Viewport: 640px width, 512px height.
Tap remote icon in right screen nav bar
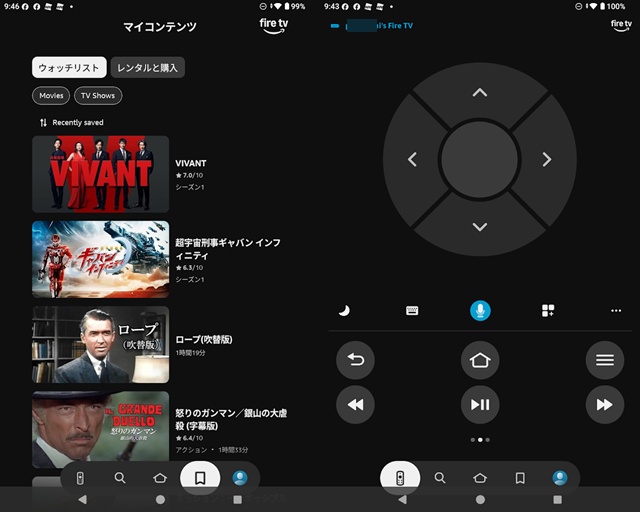click(400, 477)
